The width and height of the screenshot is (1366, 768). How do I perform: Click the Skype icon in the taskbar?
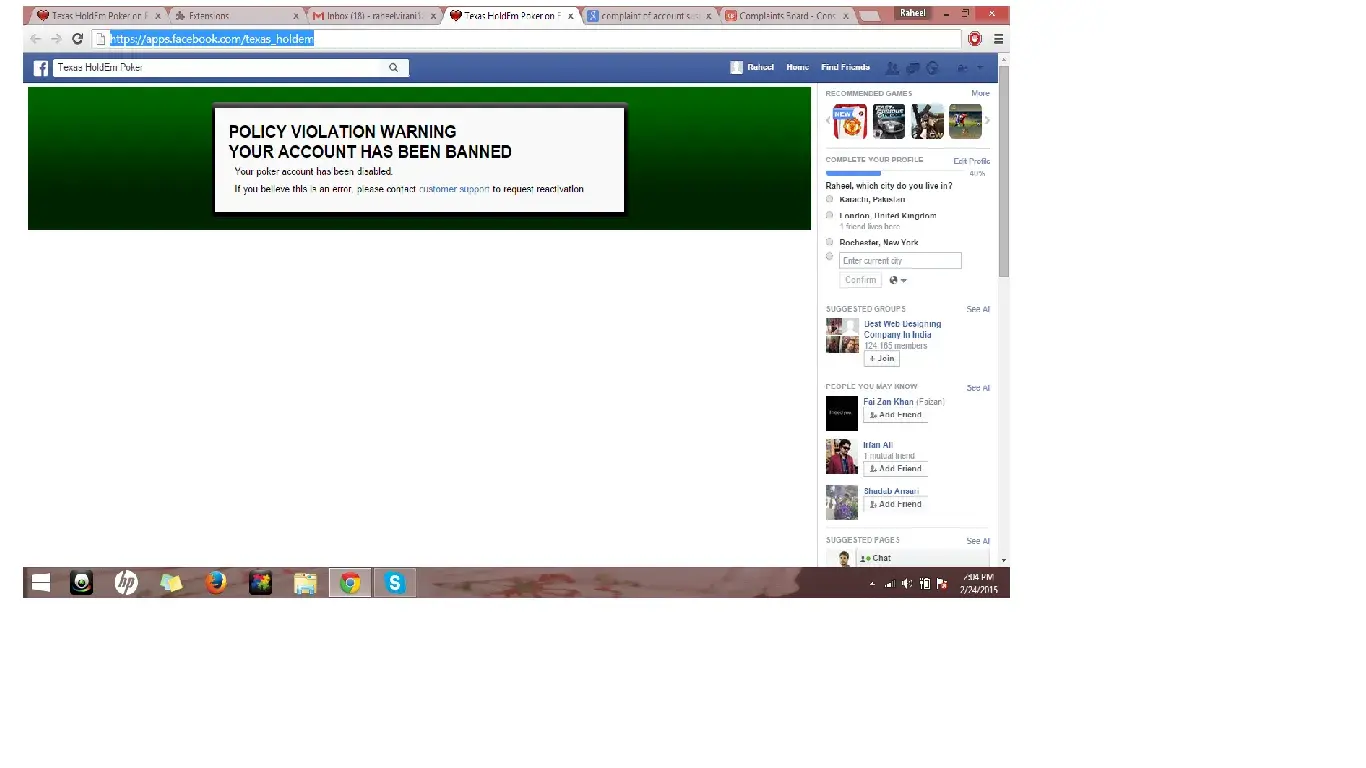point(395,583)
